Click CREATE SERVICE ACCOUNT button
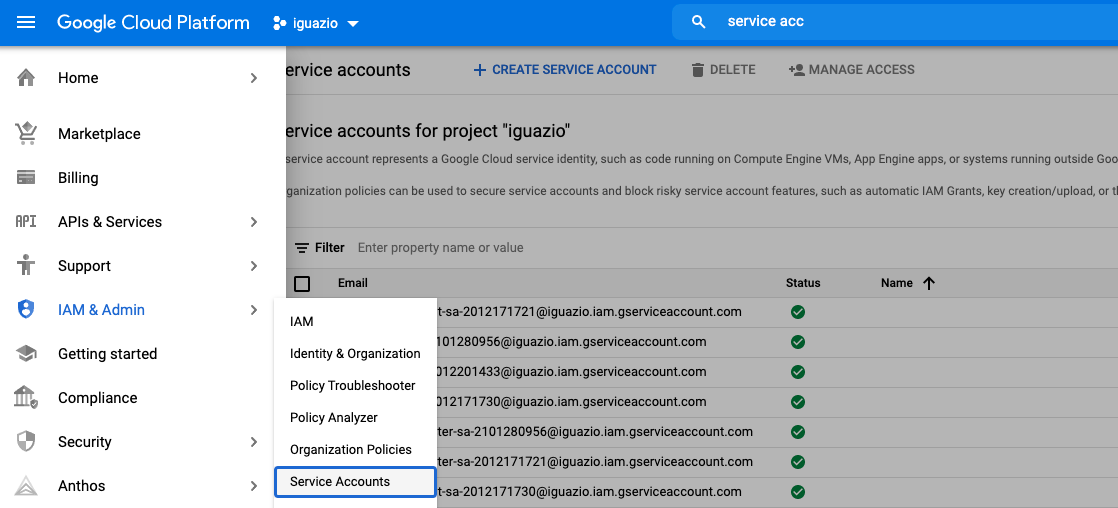This screenshot has height=508, width=1118. pyautogui.click(x=565, y=70)
